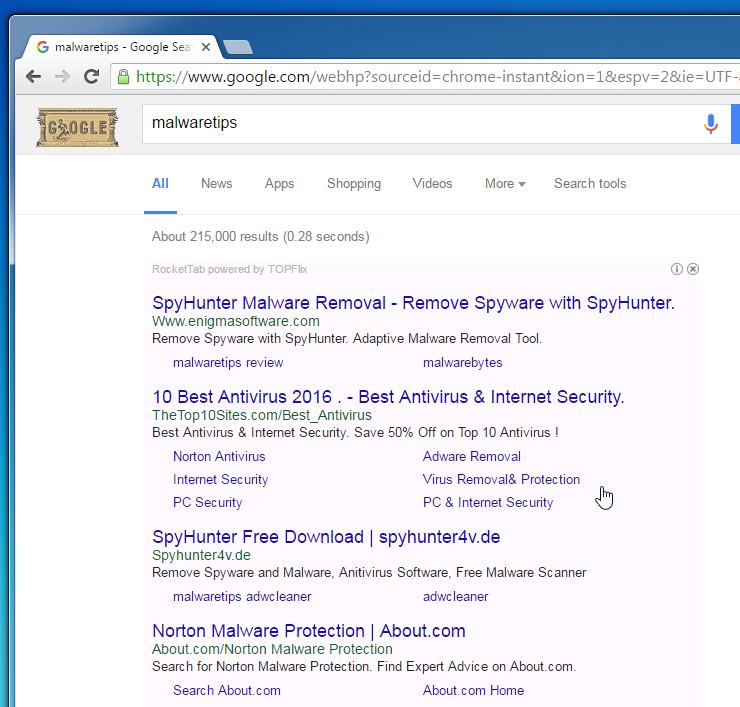Image resolution: width=740 pixels, height=707 pixels.
Task: Click 'Free Malware Scanner' description text
Action: [521, 573]
